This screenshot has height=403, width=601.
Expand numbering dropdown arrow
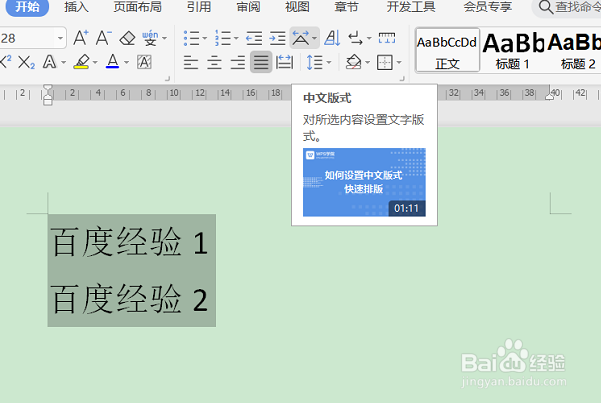point(236,38)
